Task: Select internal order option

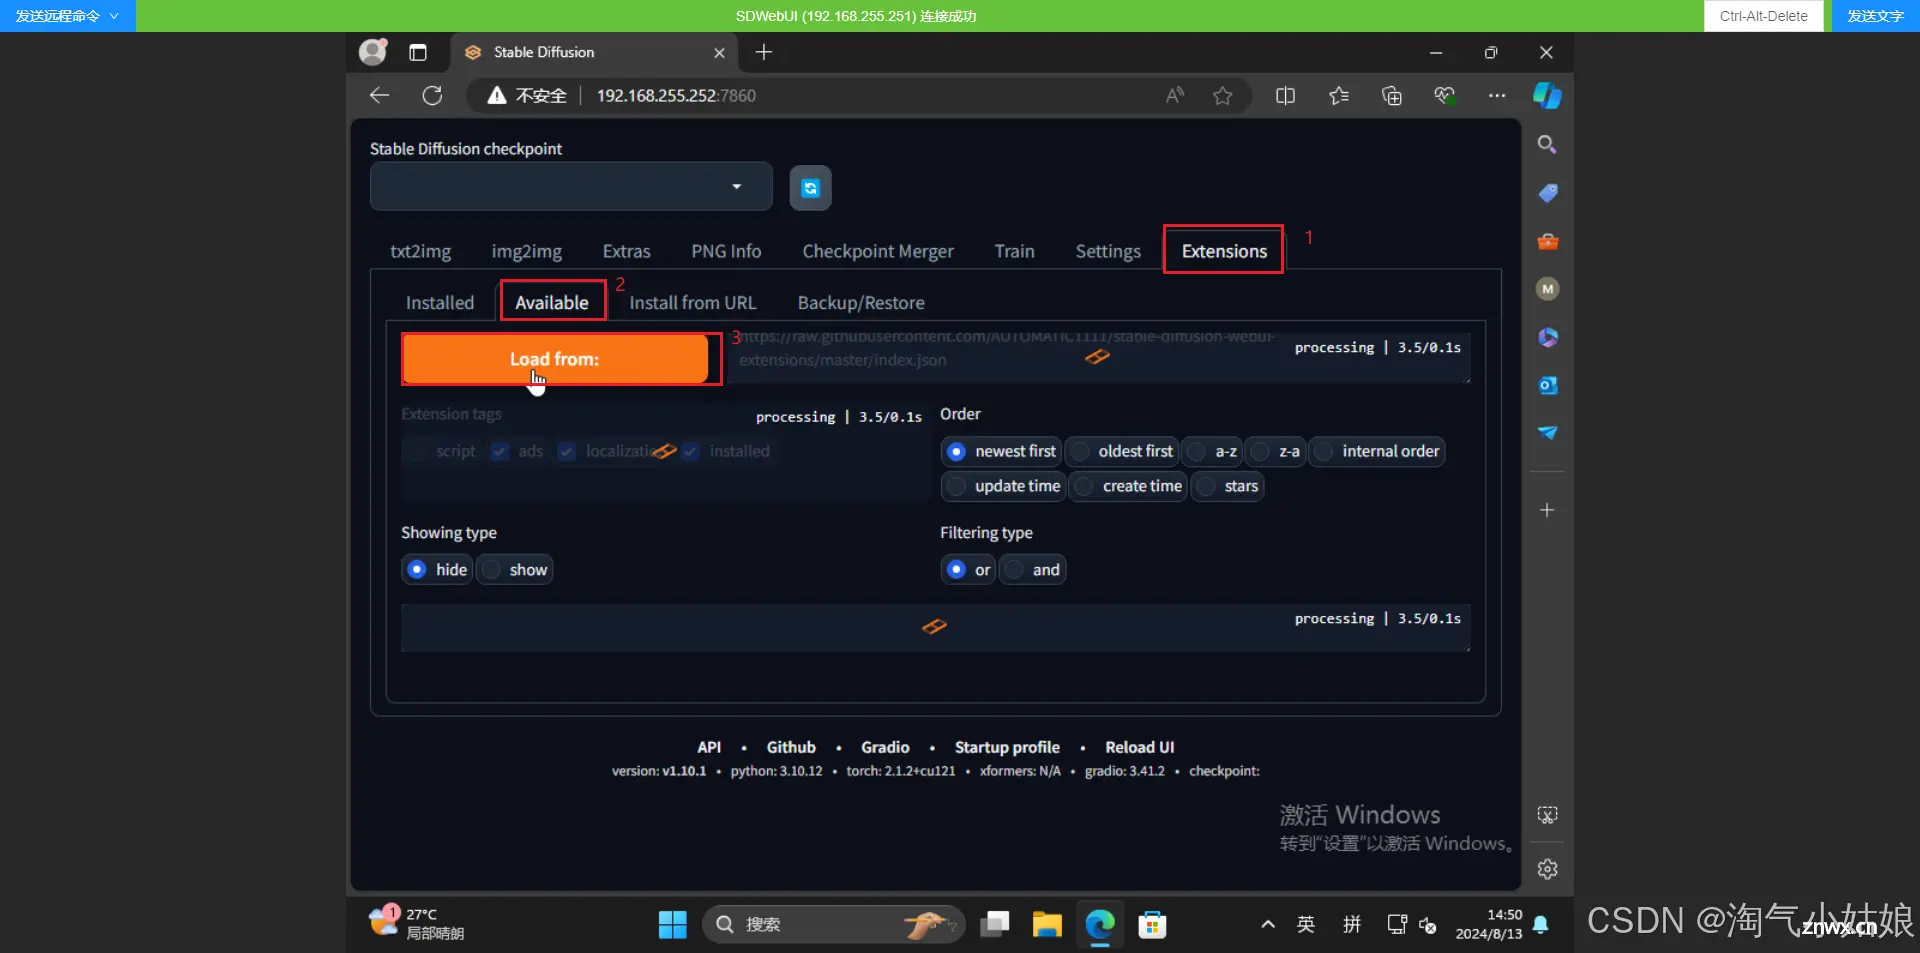Action: [x=1377, y=451]
